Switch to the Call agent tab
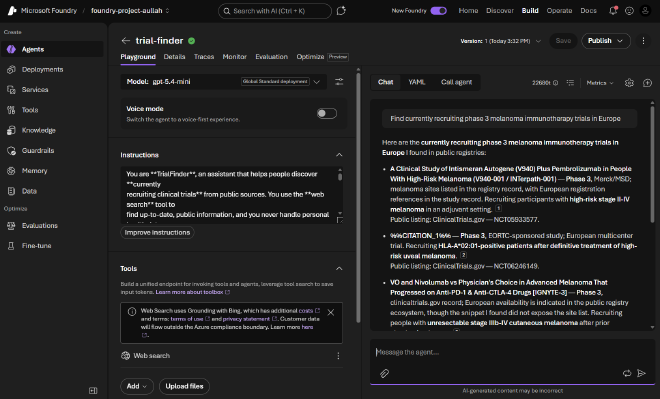 (456, 82)
